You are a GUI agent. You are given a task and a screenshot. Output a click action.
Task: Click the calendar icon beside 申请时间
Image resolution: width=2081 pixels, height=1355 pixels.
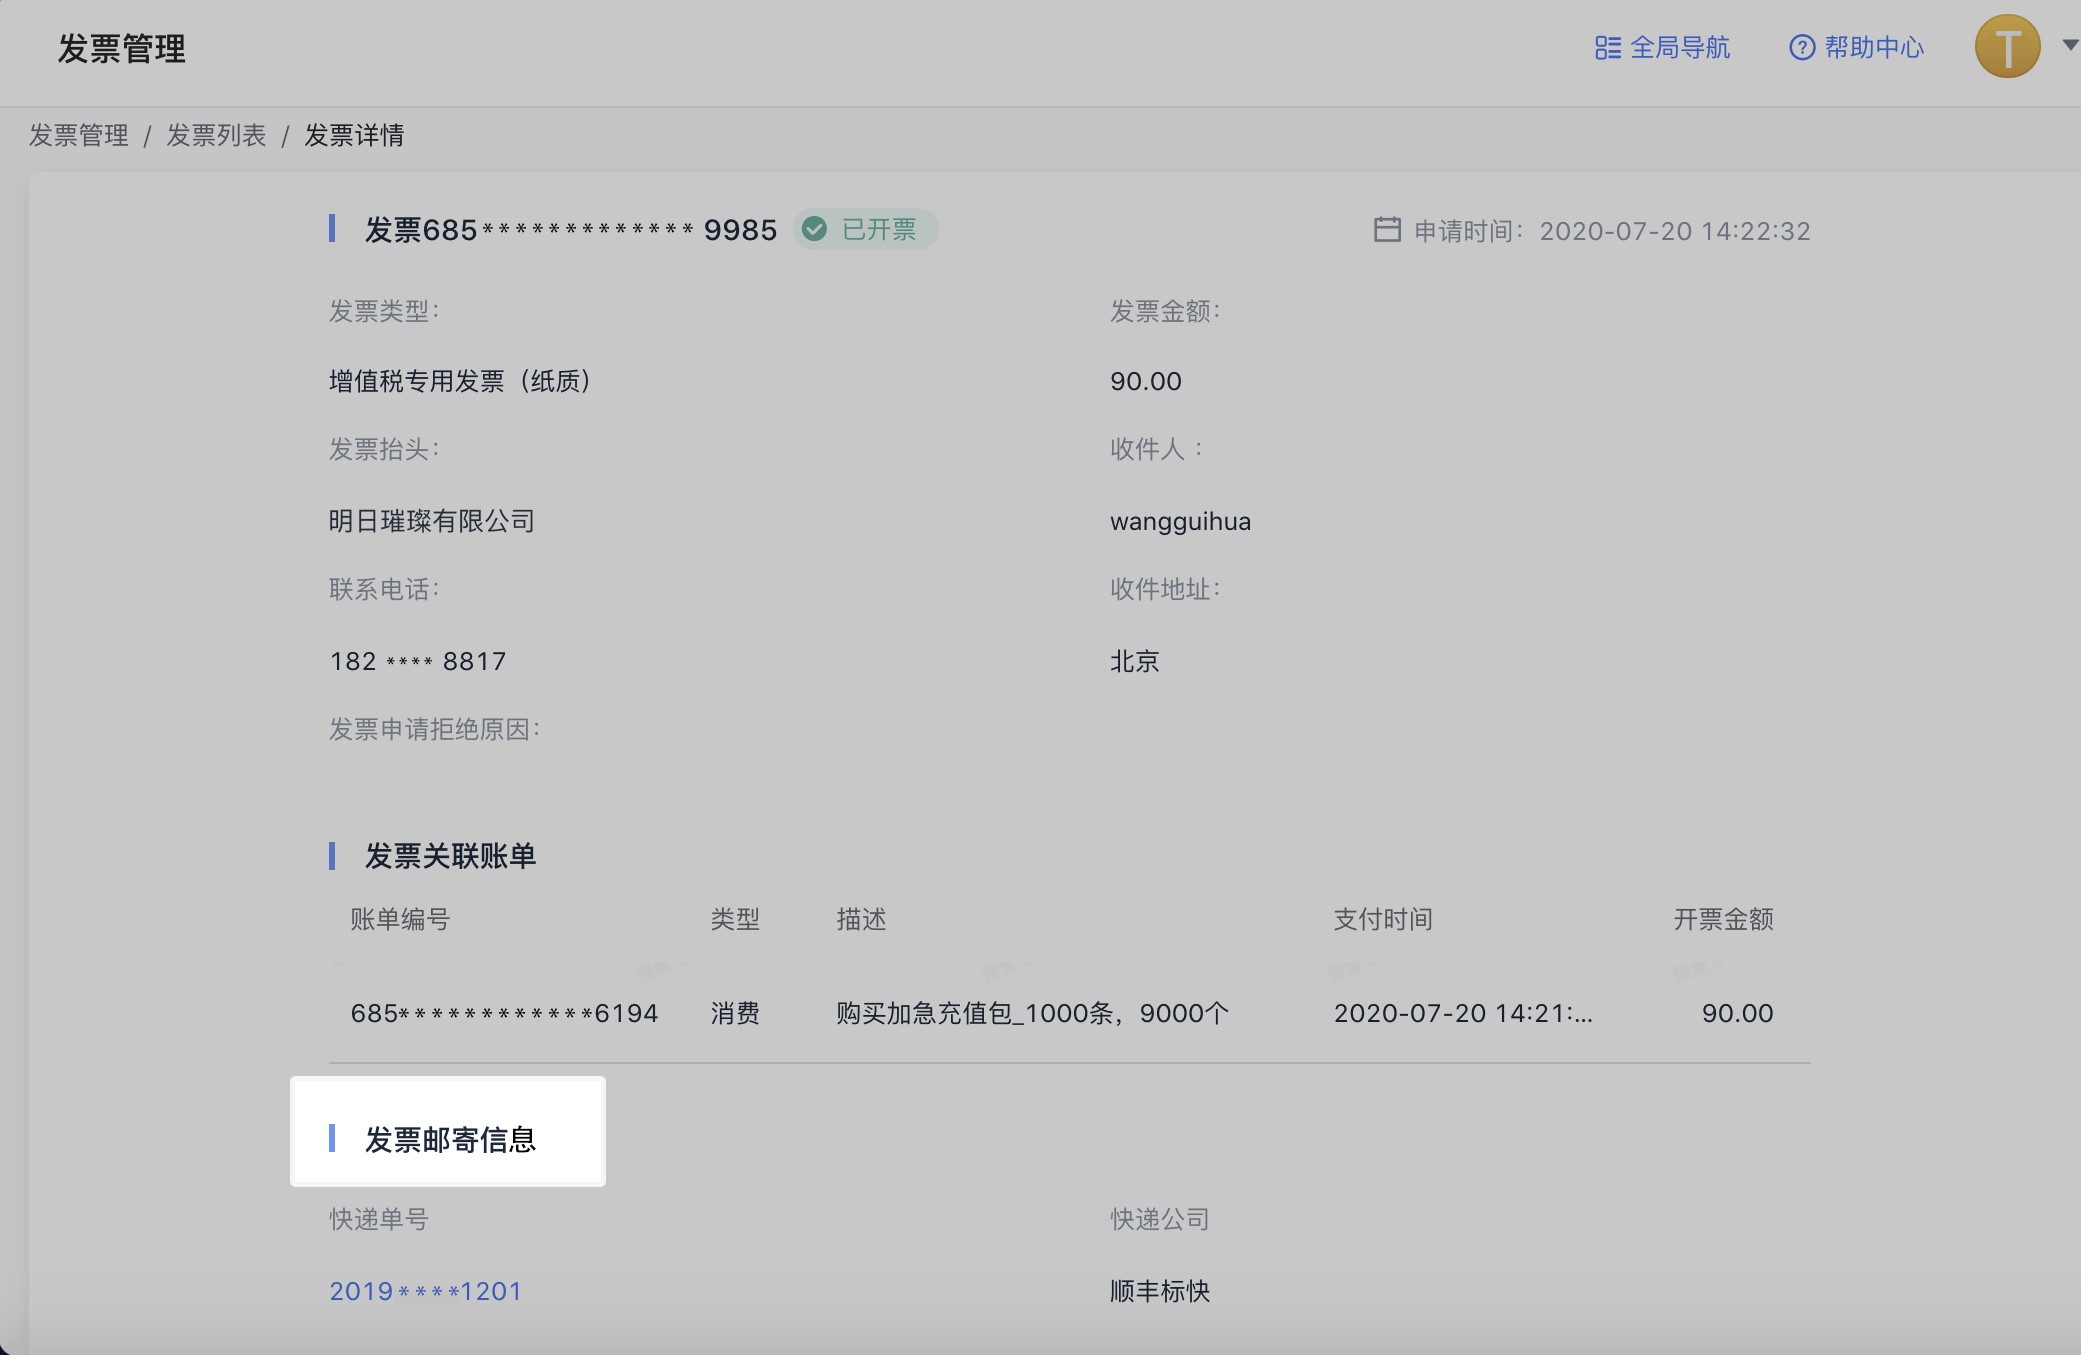pyautogui.click(x=1386, y=230)
